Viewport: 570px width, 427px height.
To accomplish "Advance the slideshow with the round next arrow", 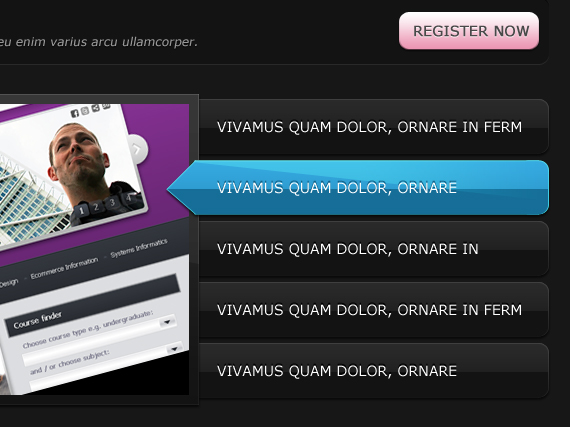I will pos(138,149).
